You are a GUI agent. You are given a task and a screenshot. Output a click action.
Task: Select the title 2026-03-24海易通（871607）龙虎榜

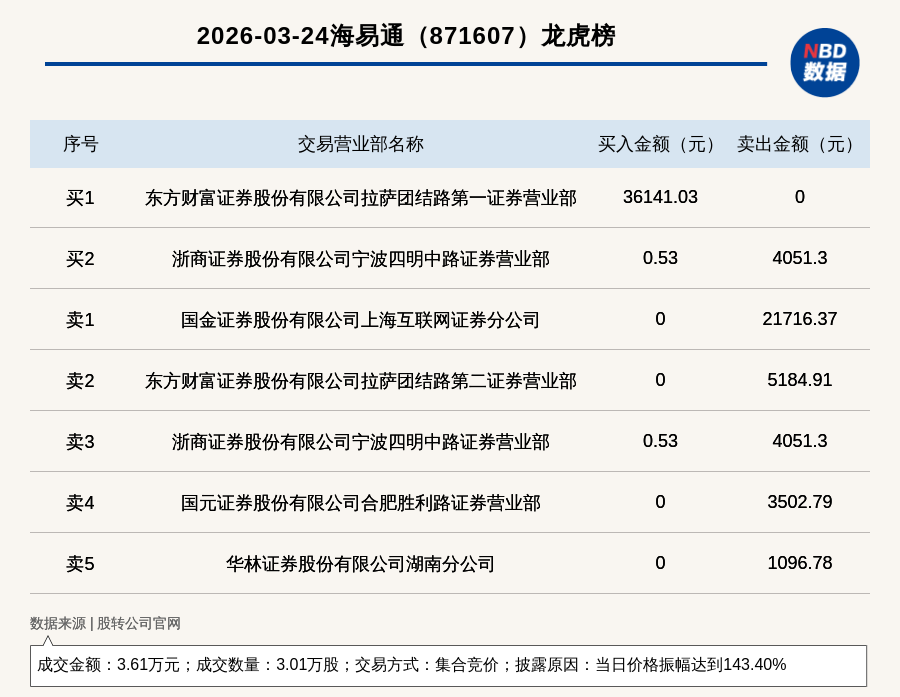pyautogui.click(x=406, y=36)
